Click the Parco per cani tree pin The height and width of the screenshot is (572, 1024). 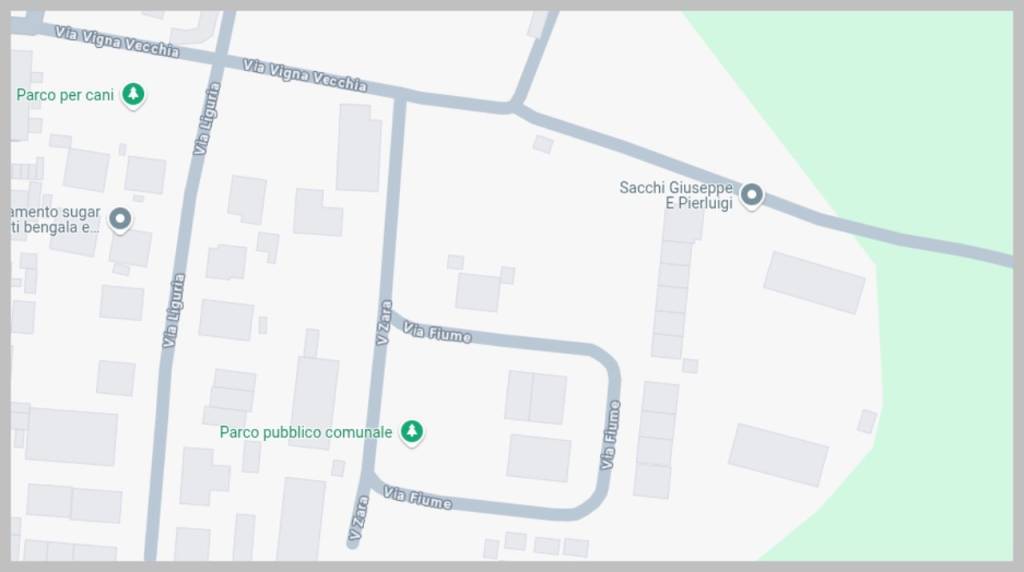click(x=133, y=95)
